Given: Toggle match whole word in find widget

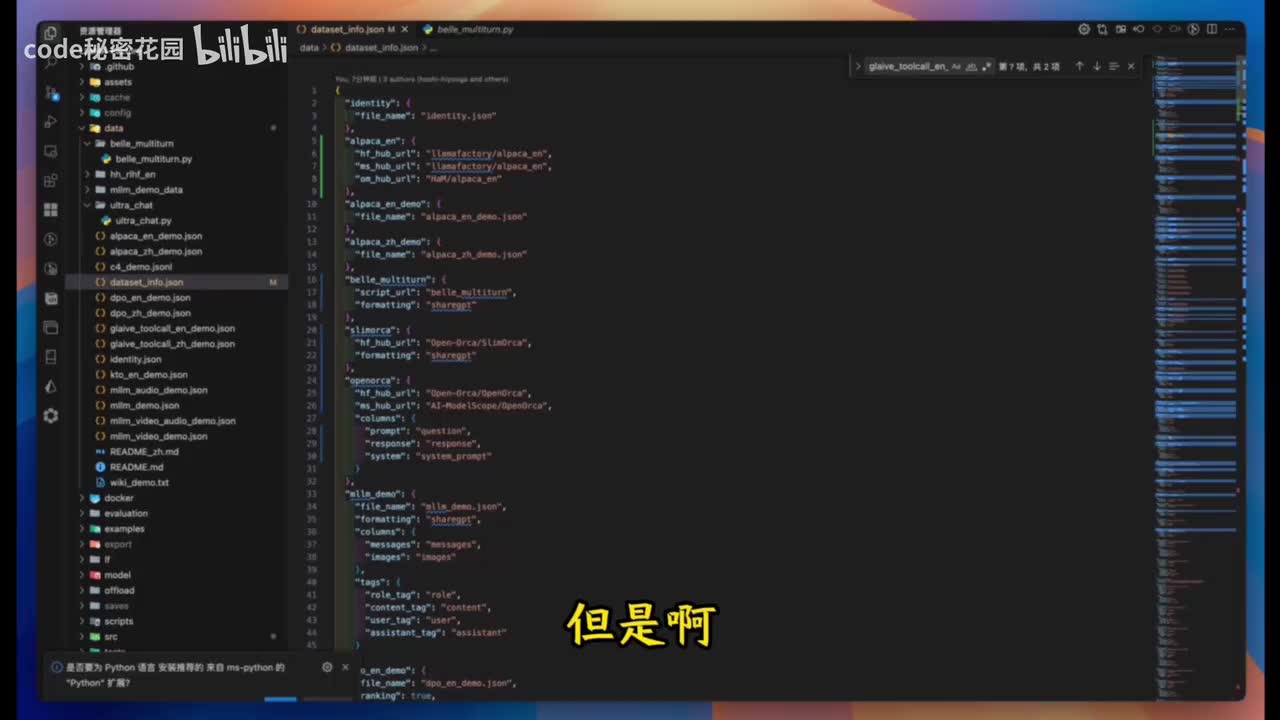Looking at the screenshot, I should coord(971,66).
